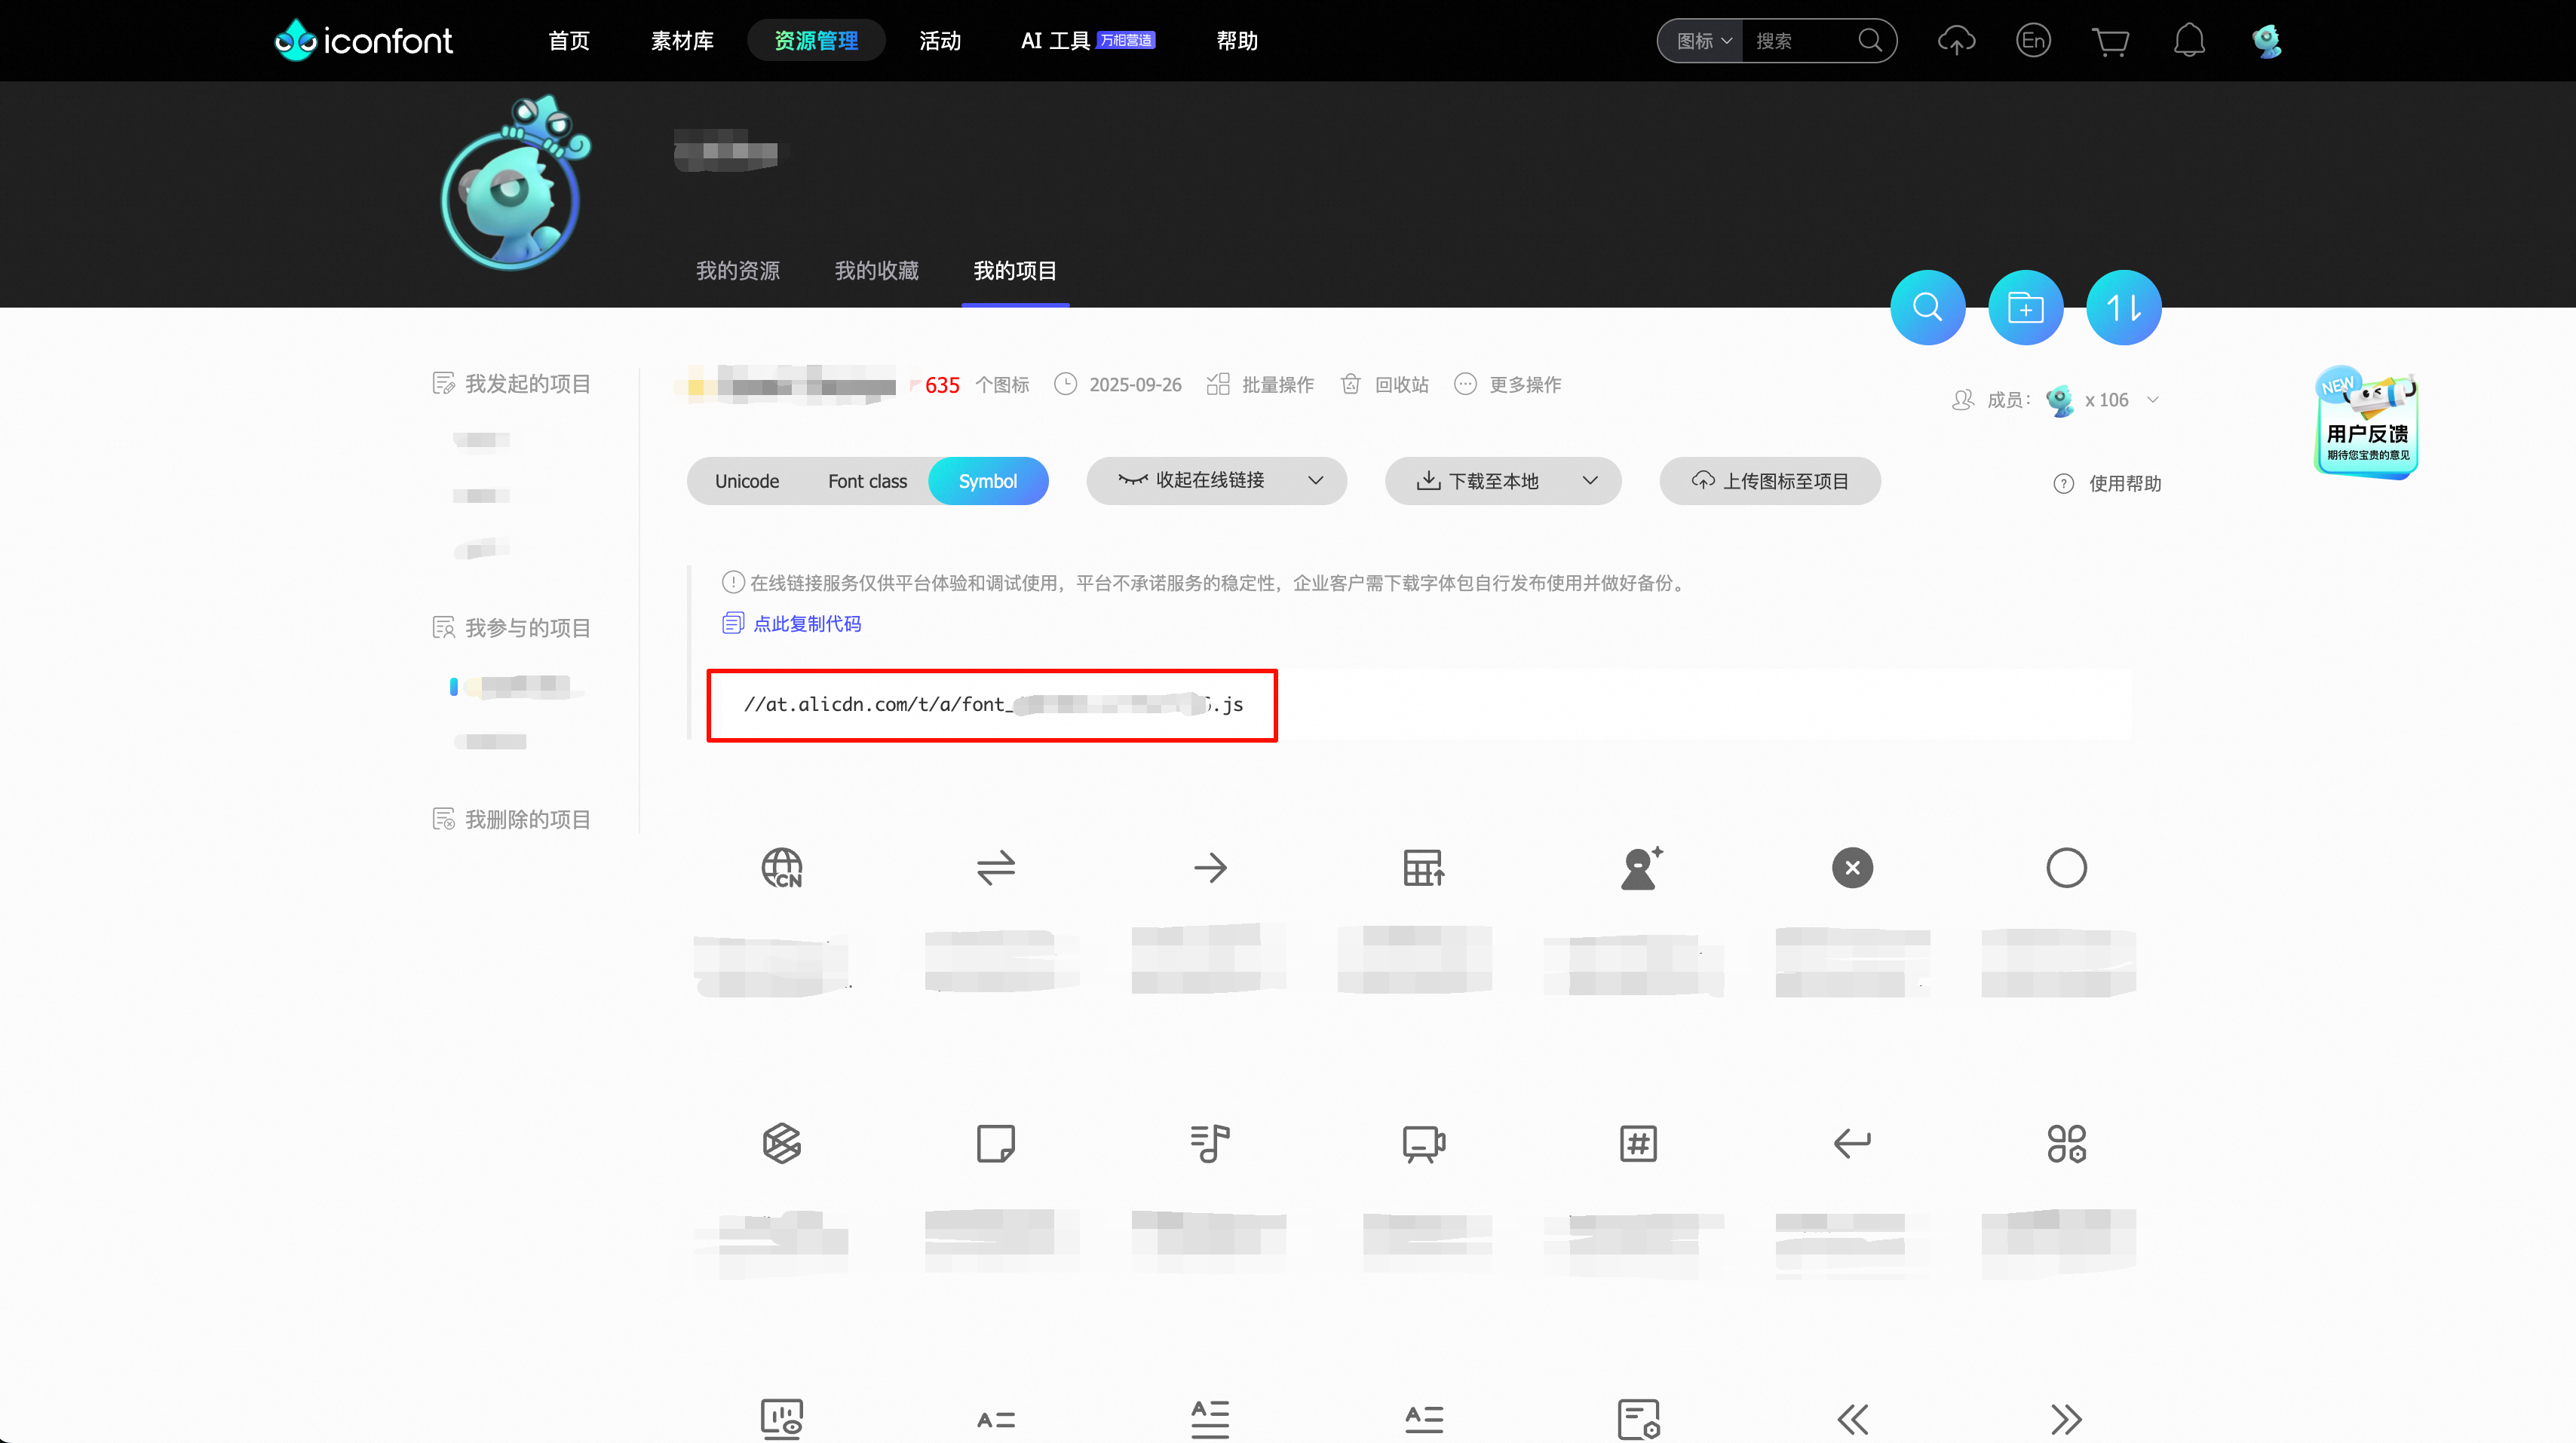Switch to Unicode mode

(746, 481)
